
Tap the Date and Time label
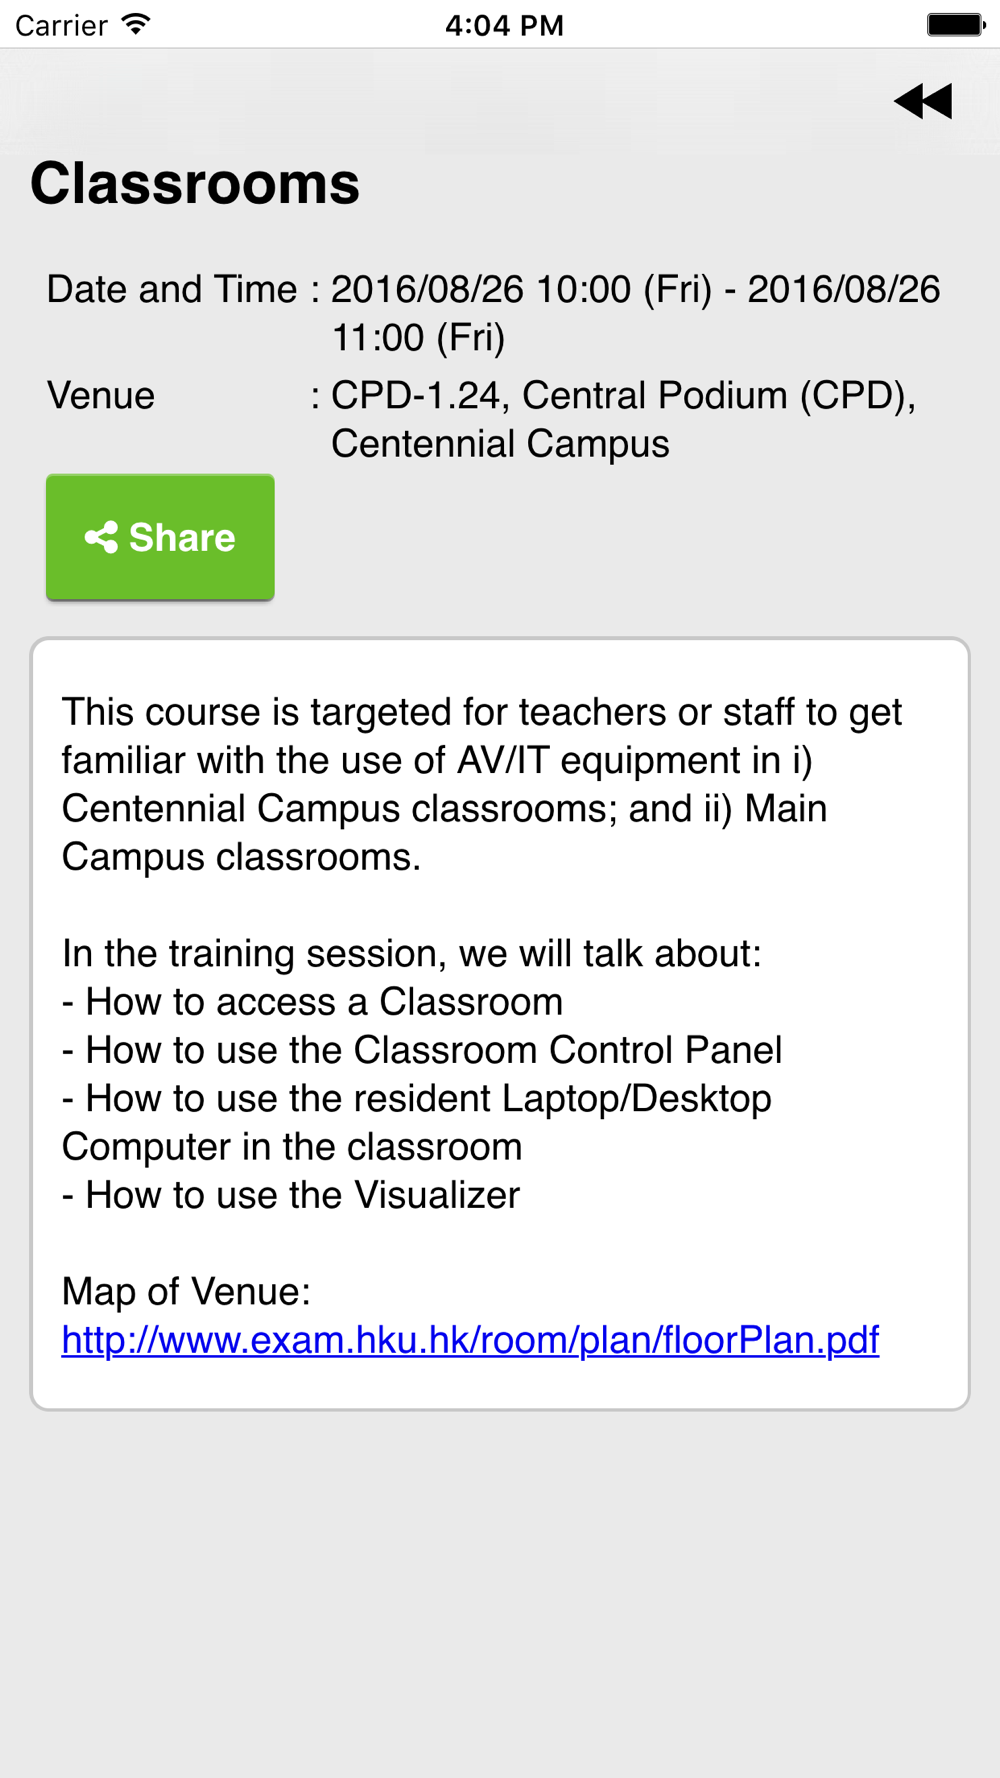[x=172, y=290]
